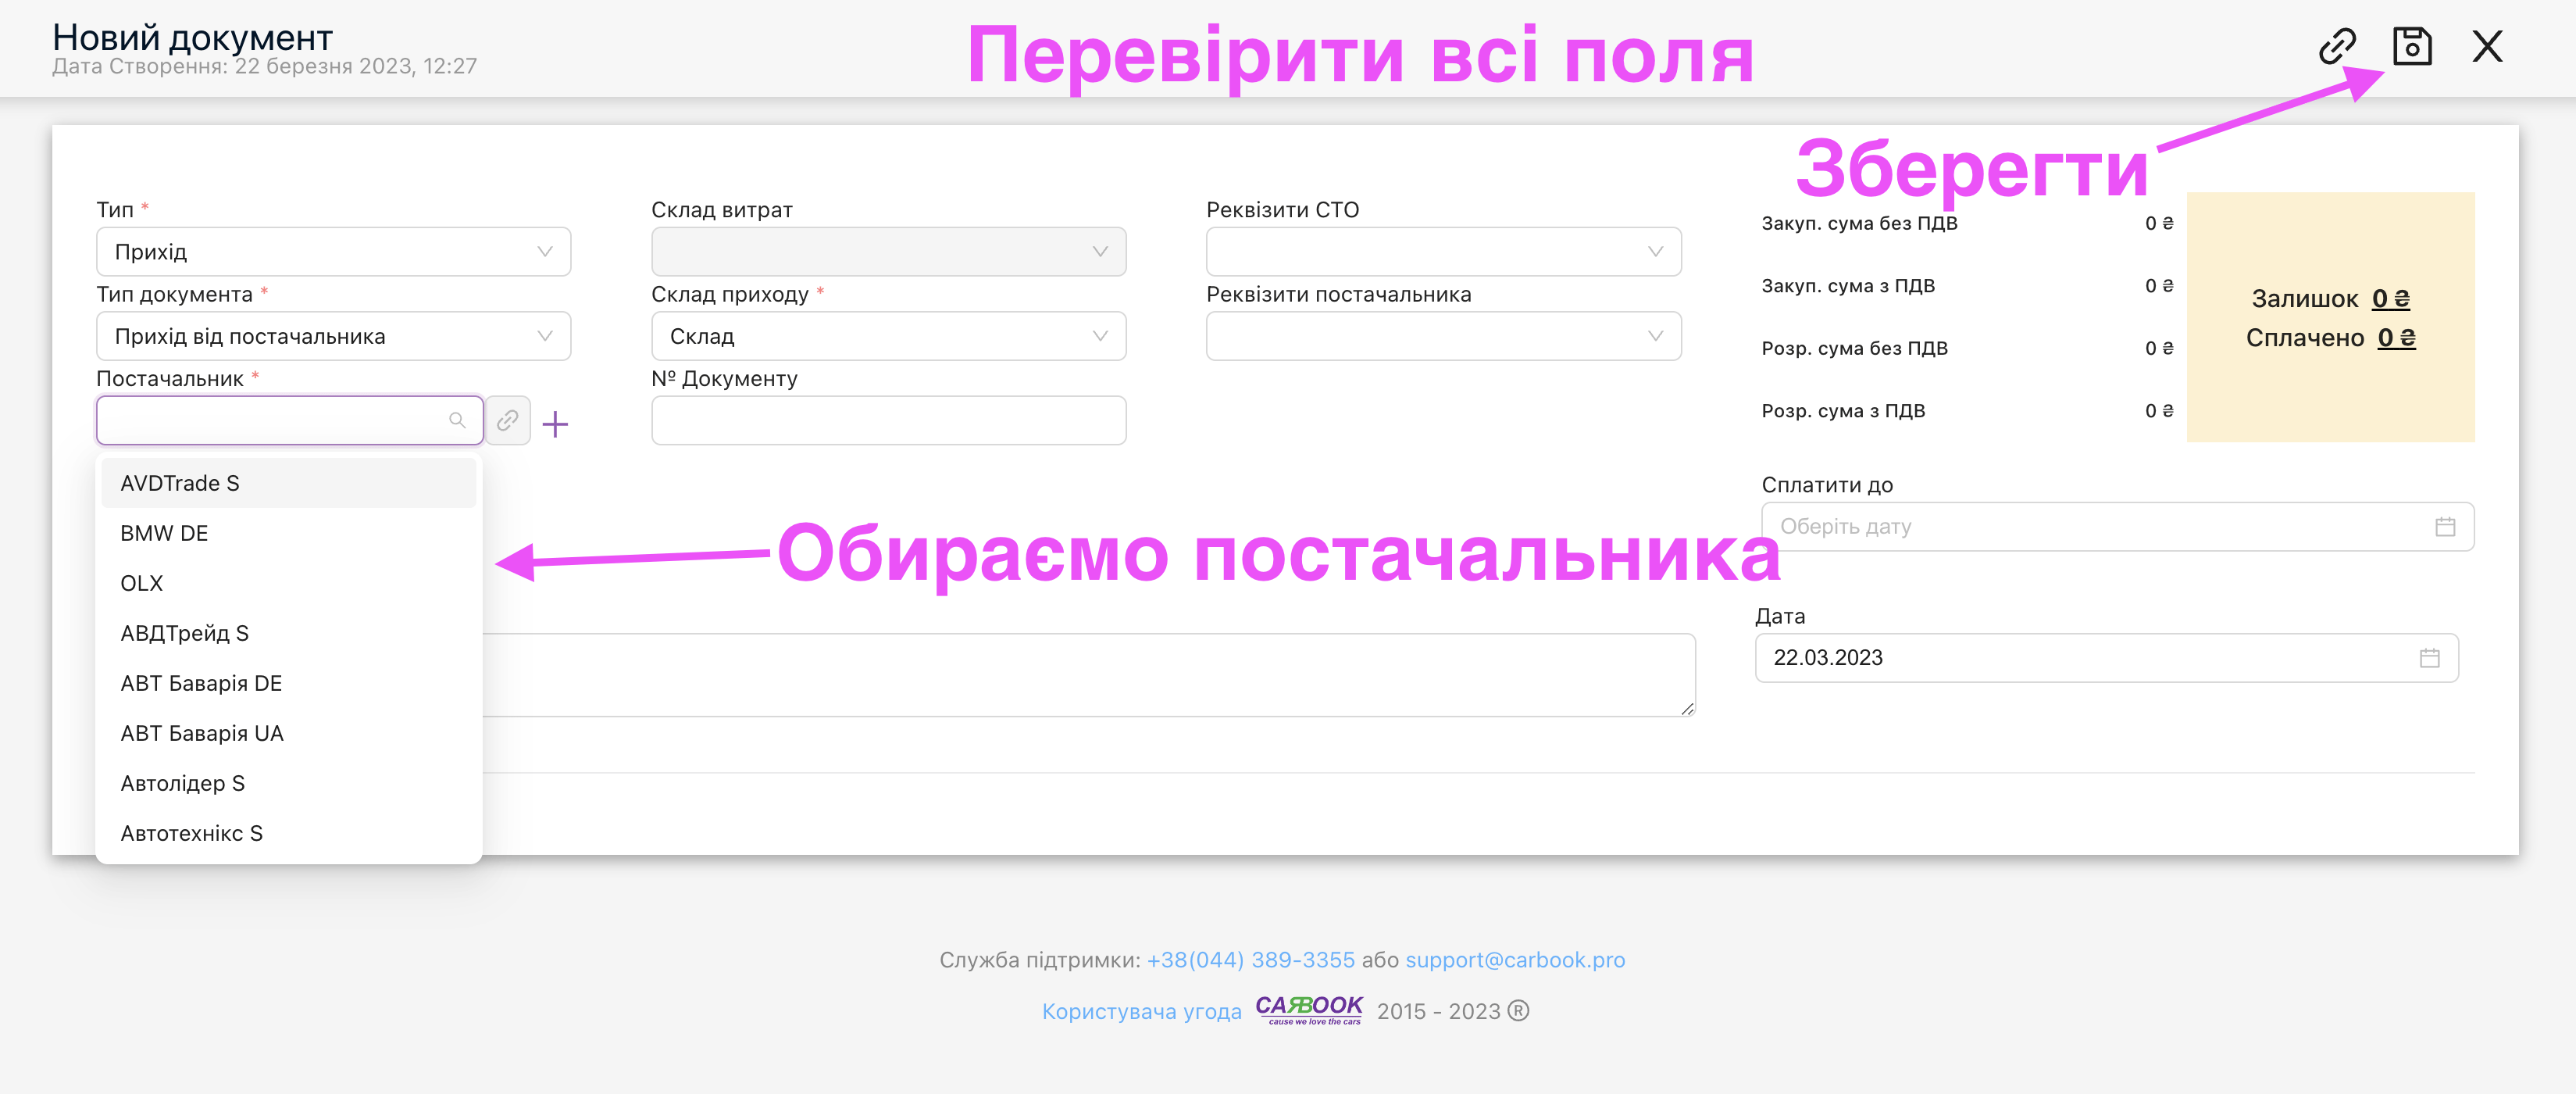Open the Реквізити СТО dropdown

(x=1443, y=252)
